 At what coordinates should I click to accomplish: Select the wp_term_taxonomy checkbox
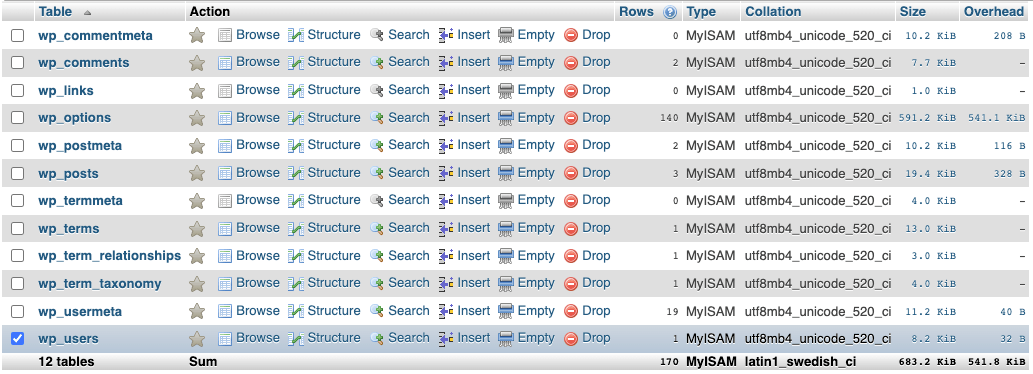point(18,284)
